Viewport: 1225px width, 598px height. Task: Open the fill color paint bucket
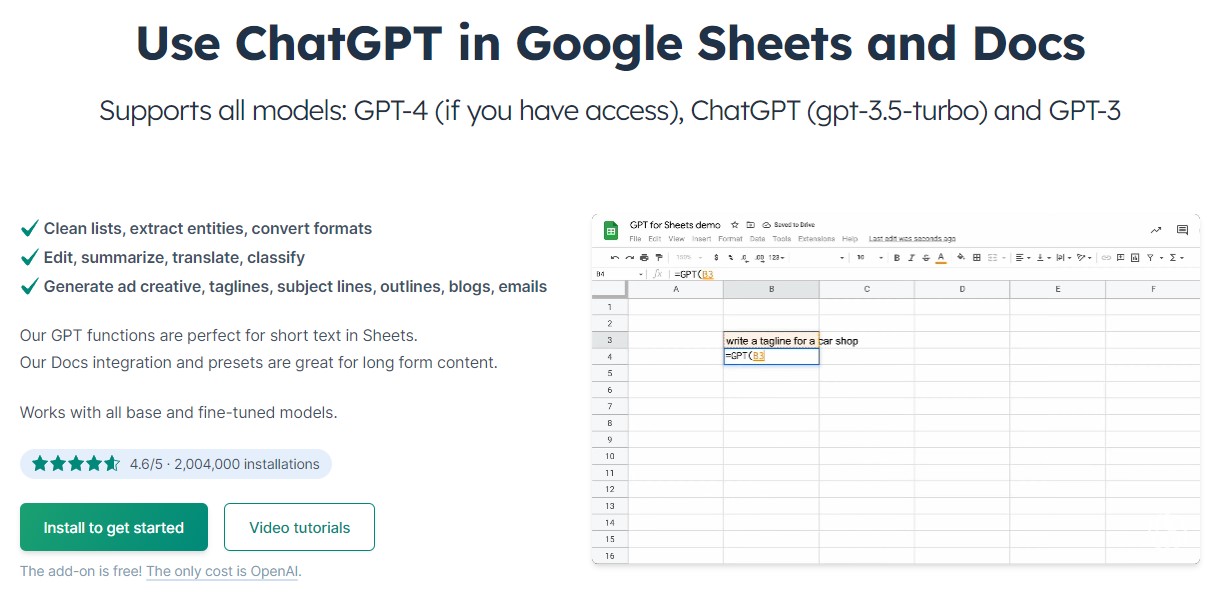tap(961, 257)
